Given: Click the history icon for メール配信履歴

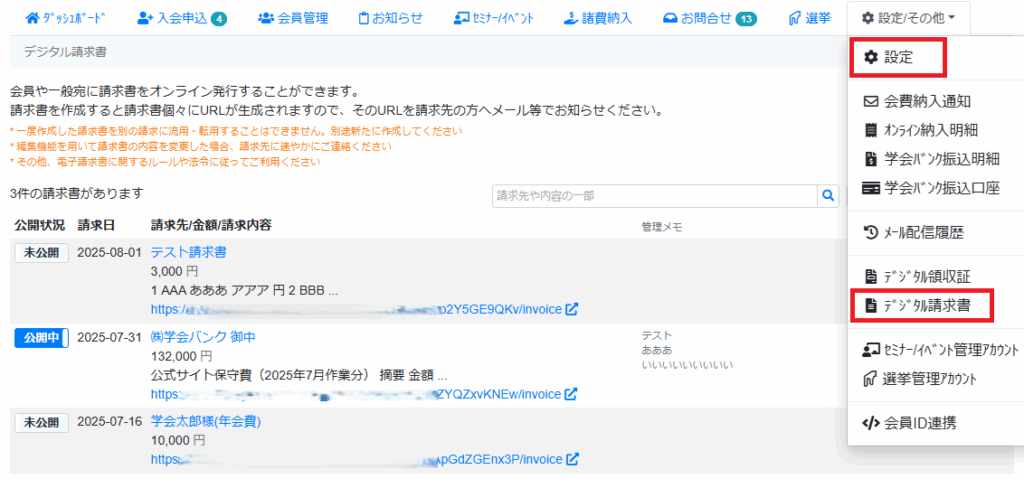Looking at the screenshot, I should click(x=870, y=232).
